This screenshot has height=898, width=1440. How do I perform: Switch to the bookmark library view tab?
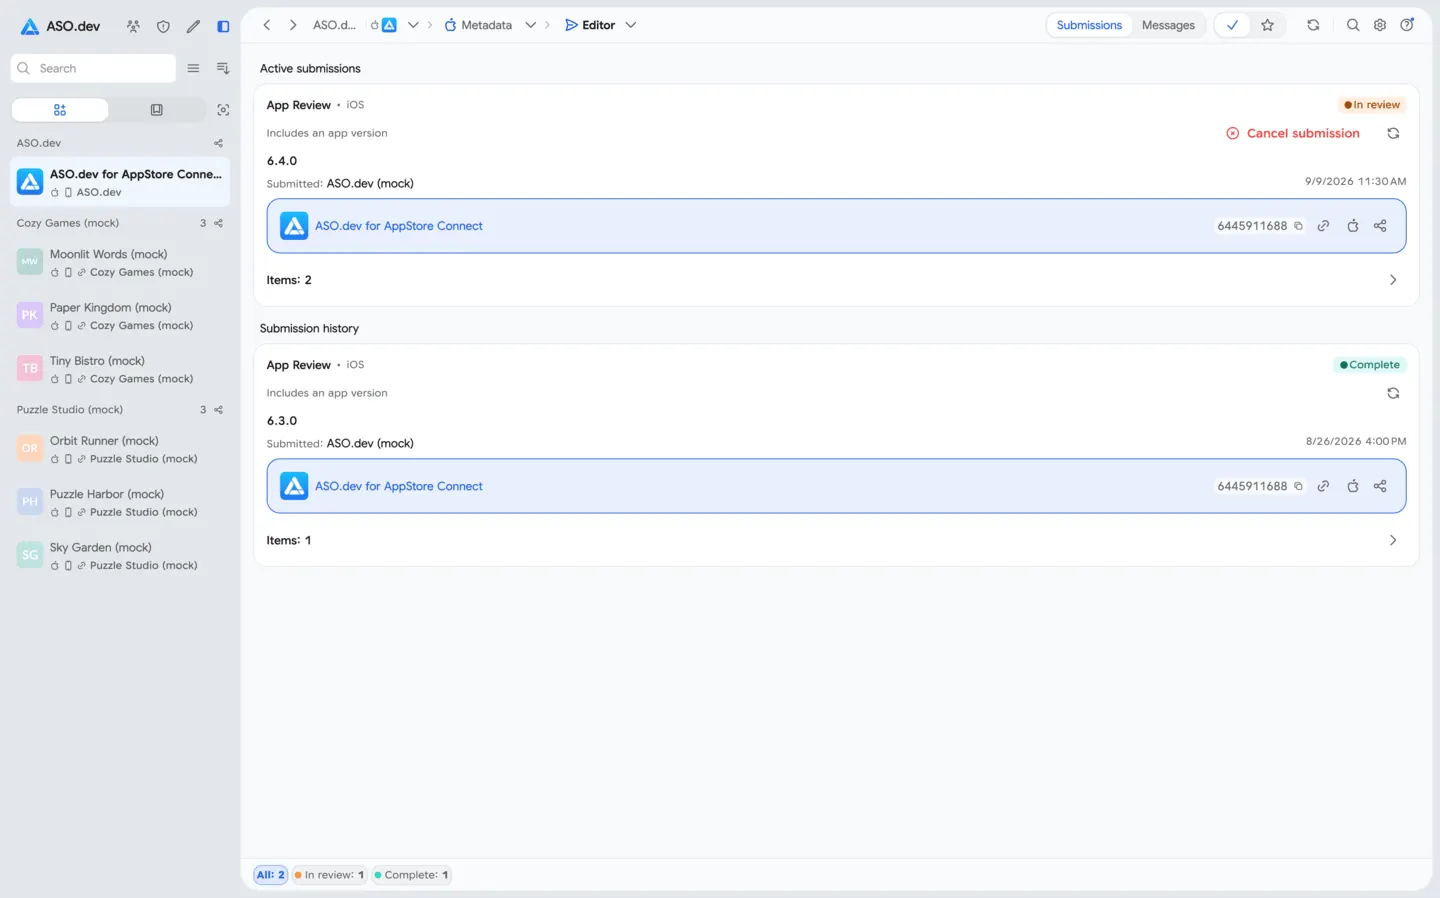157,110
